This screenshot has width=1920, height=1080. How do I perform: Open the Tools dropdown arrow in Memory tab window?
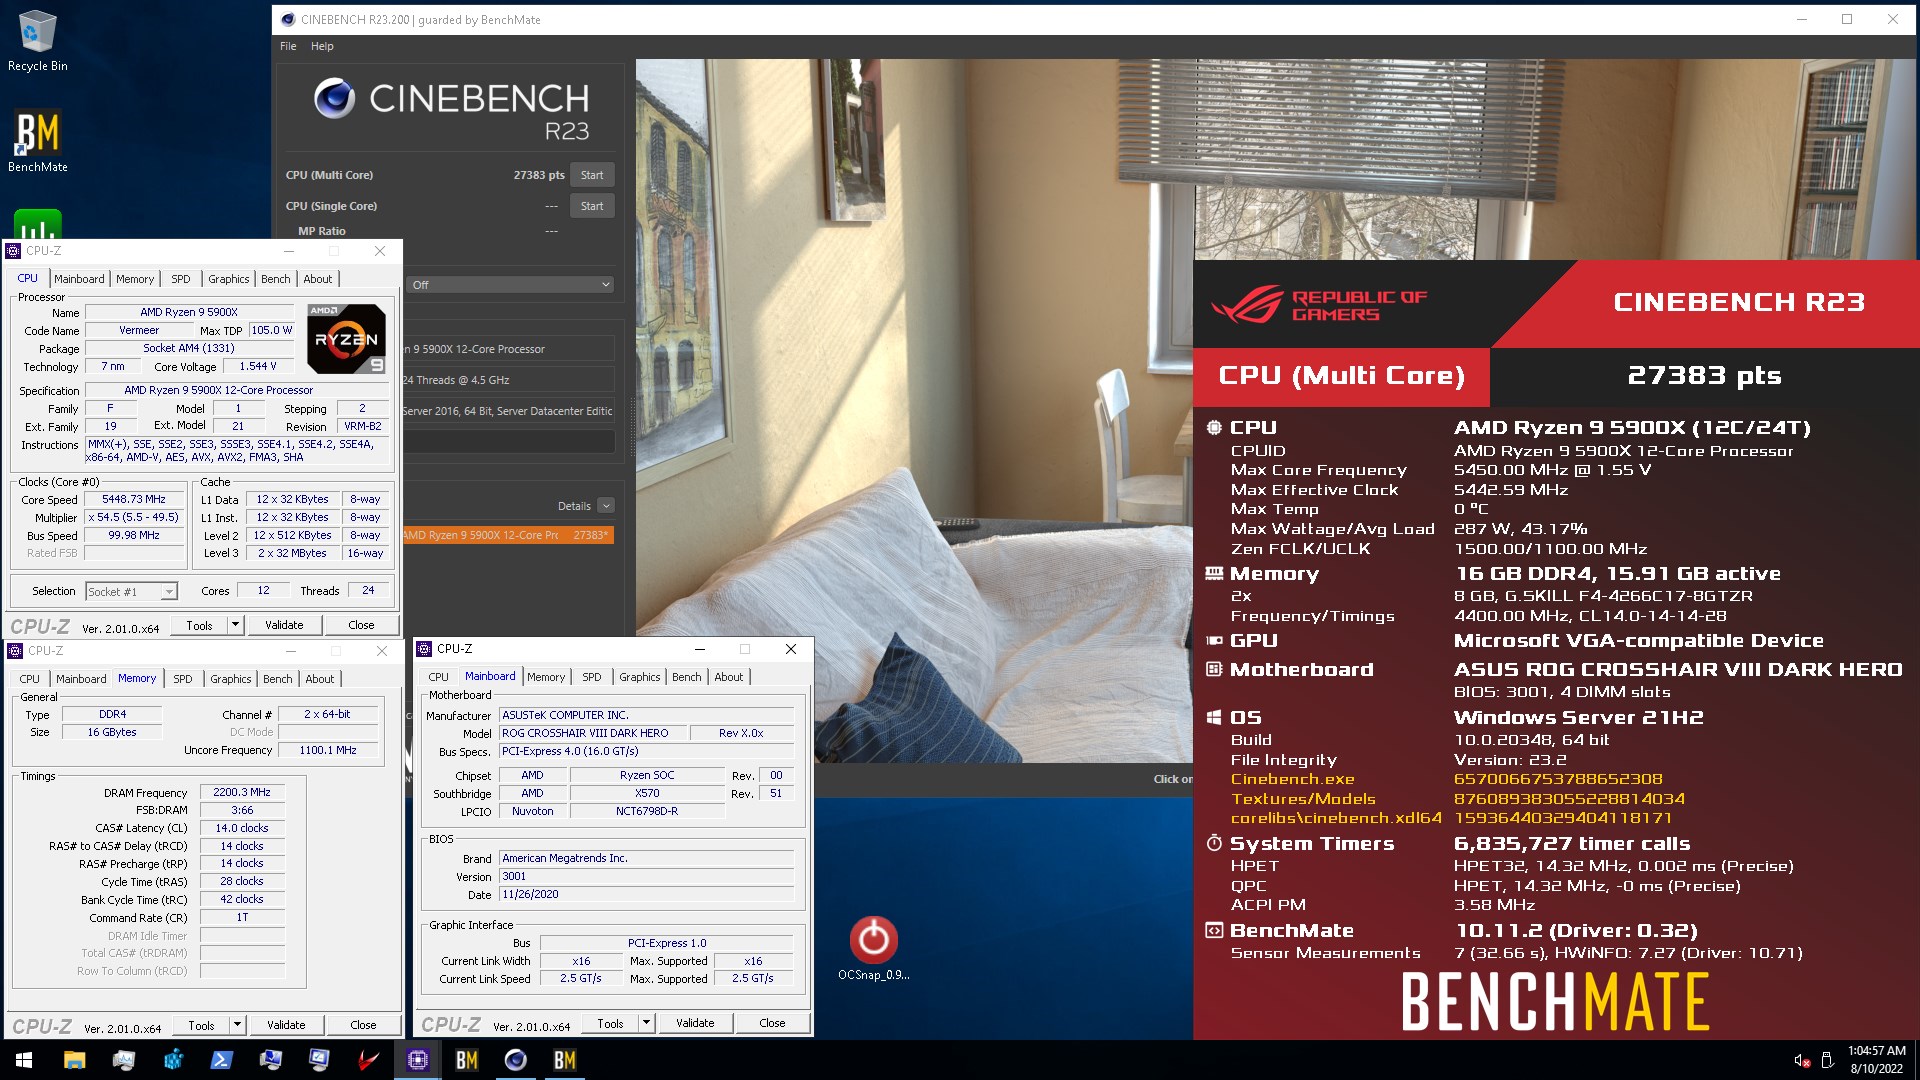(237, 1025)
